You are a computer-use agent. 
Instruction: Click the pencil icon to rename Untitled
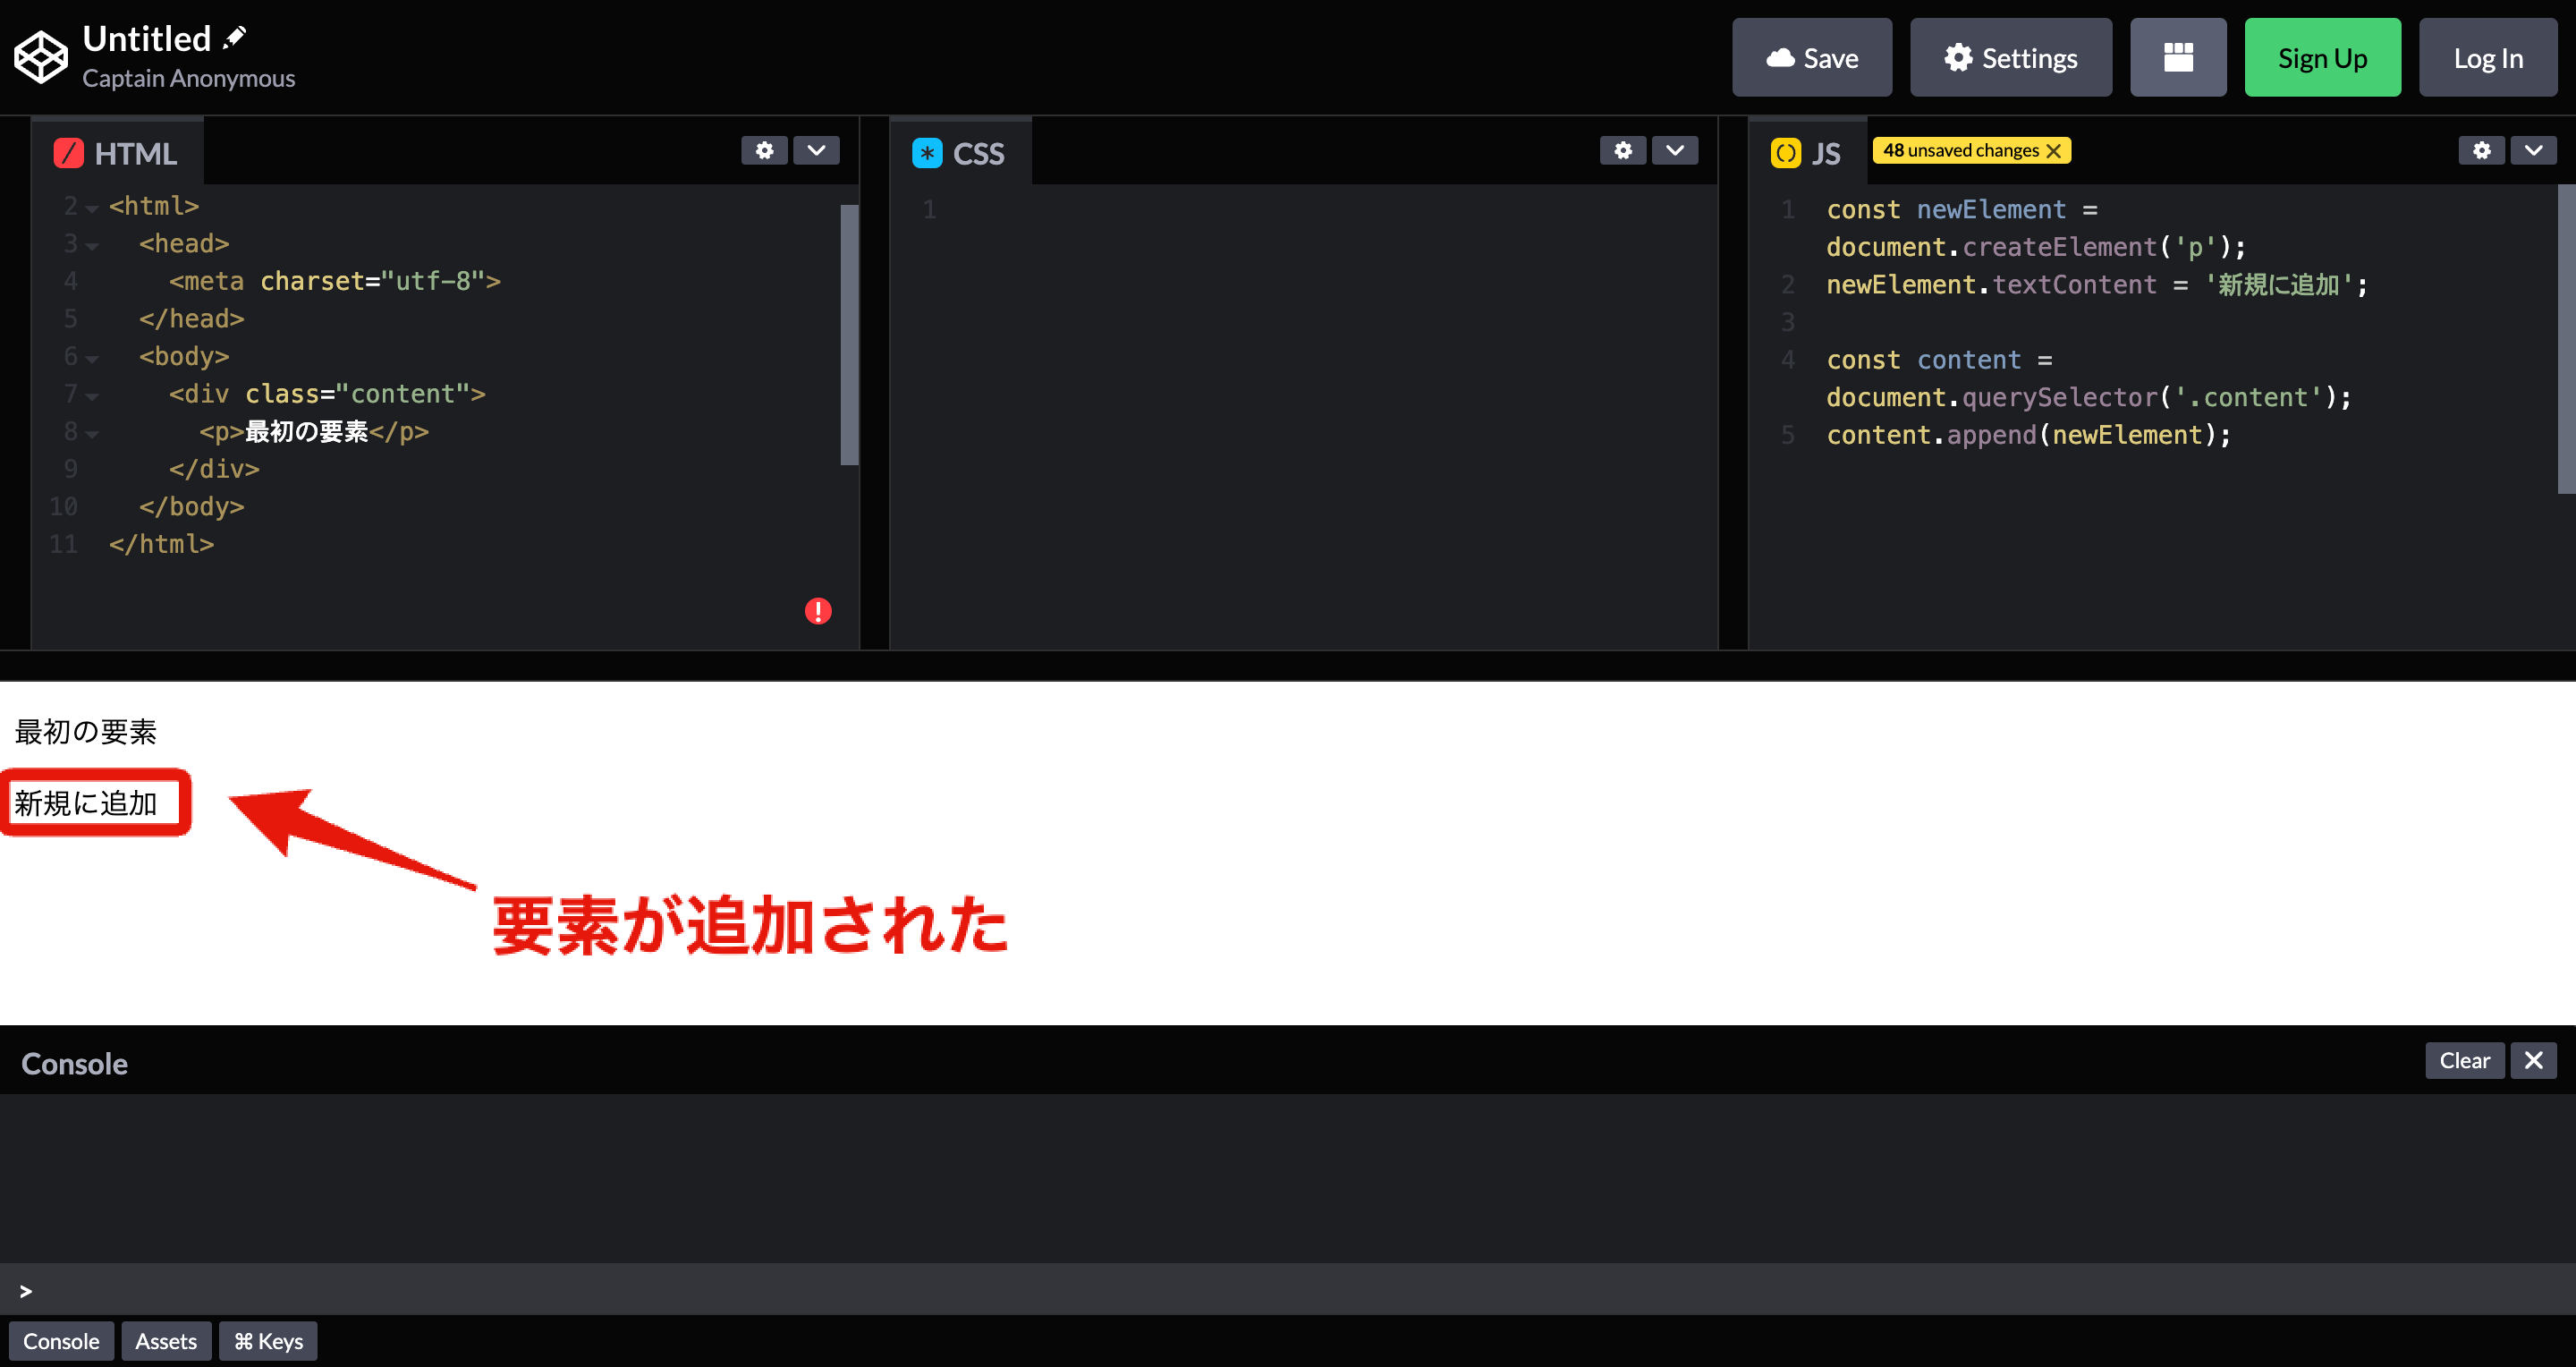tap(234, 36)
